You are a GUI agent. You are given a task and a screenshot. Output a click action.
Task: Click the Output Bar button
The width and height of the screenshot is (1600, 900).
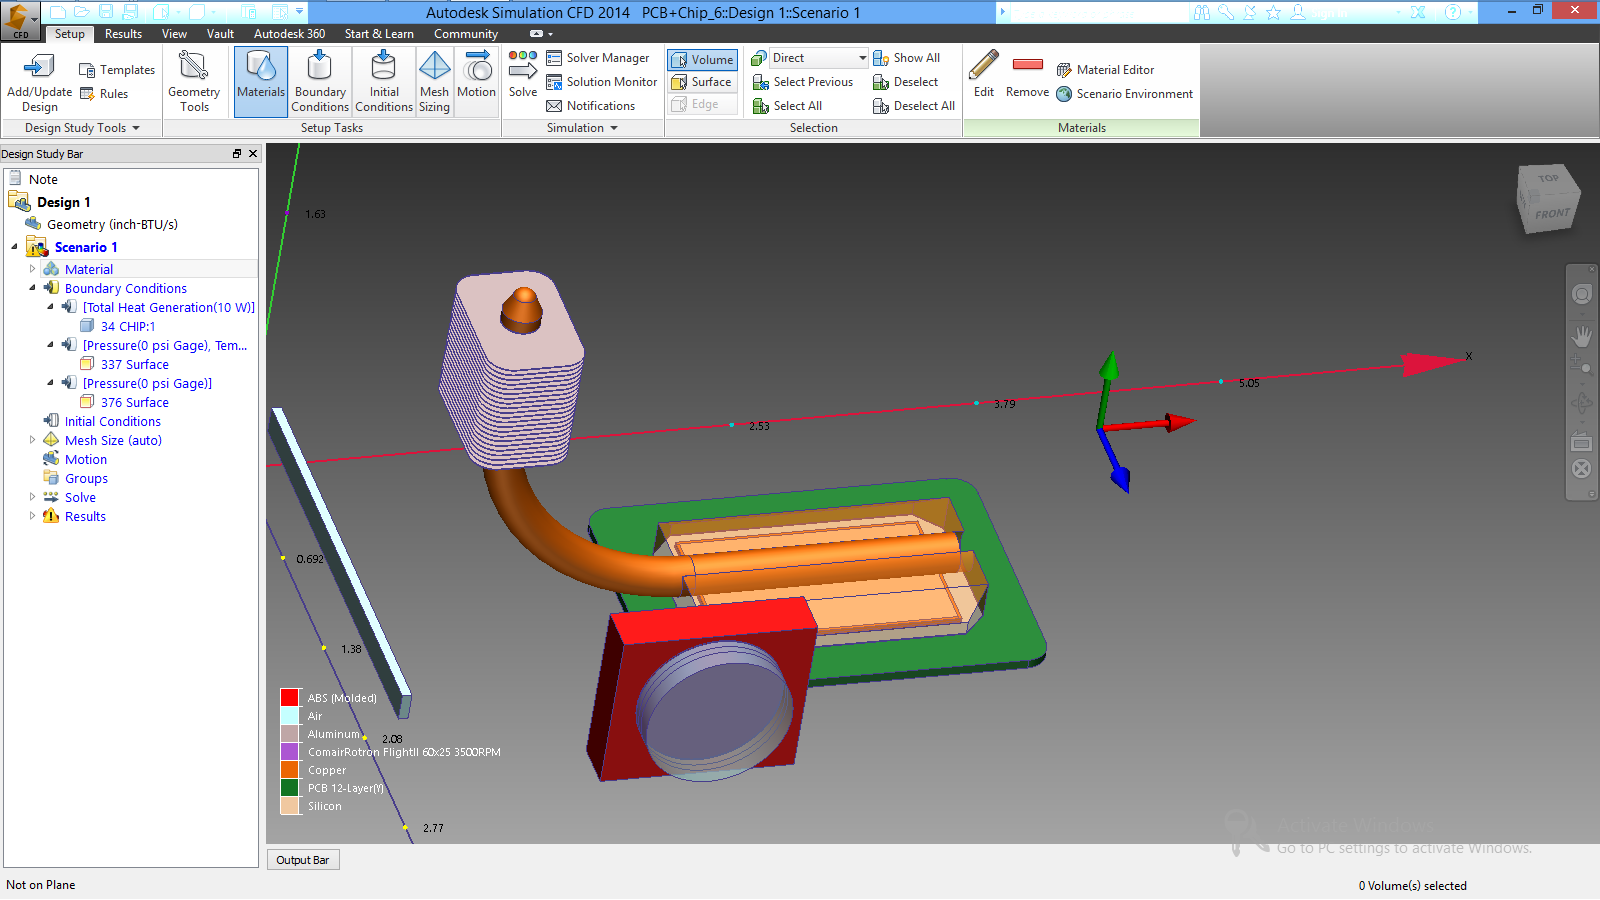pyautogui.click(x=303, y=860)
